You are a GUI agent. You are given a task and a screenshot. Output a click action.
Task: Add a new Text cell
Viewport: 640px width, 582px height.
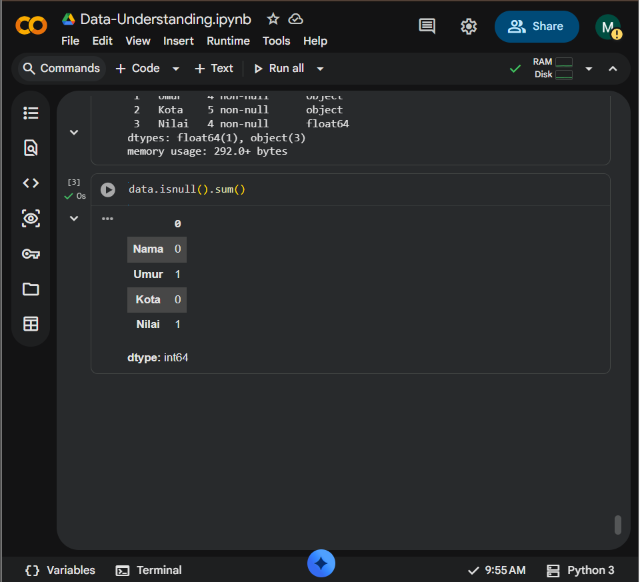(x=214, y=68)
